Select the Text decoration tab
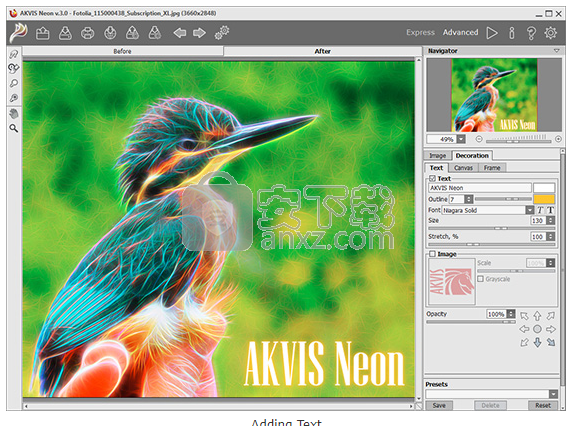This screenshot has width=581, height=426. [x=436, y=168]
